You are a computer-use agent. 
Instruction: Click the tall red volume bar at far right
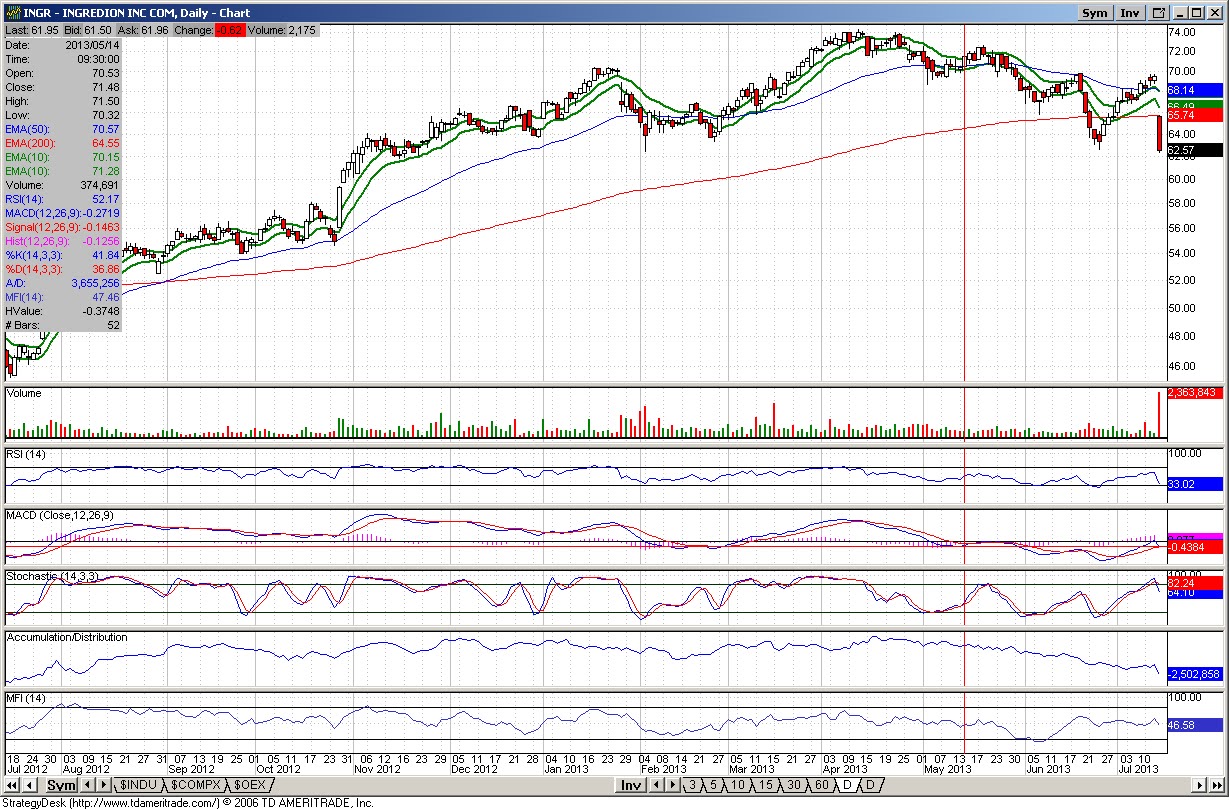pos(1159,415)
